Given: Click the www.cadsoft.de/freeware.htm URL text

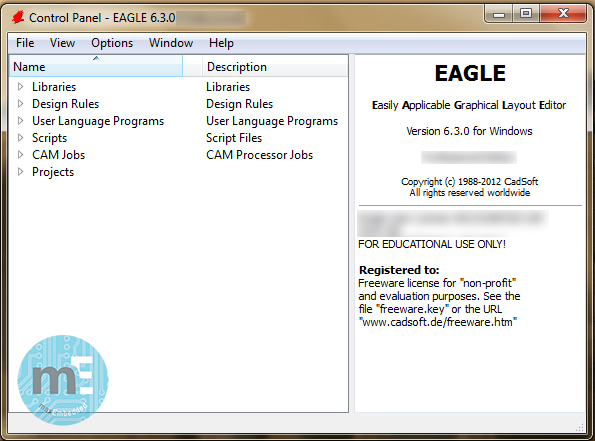Looking at the screenshot, I should tap(438, 322).
